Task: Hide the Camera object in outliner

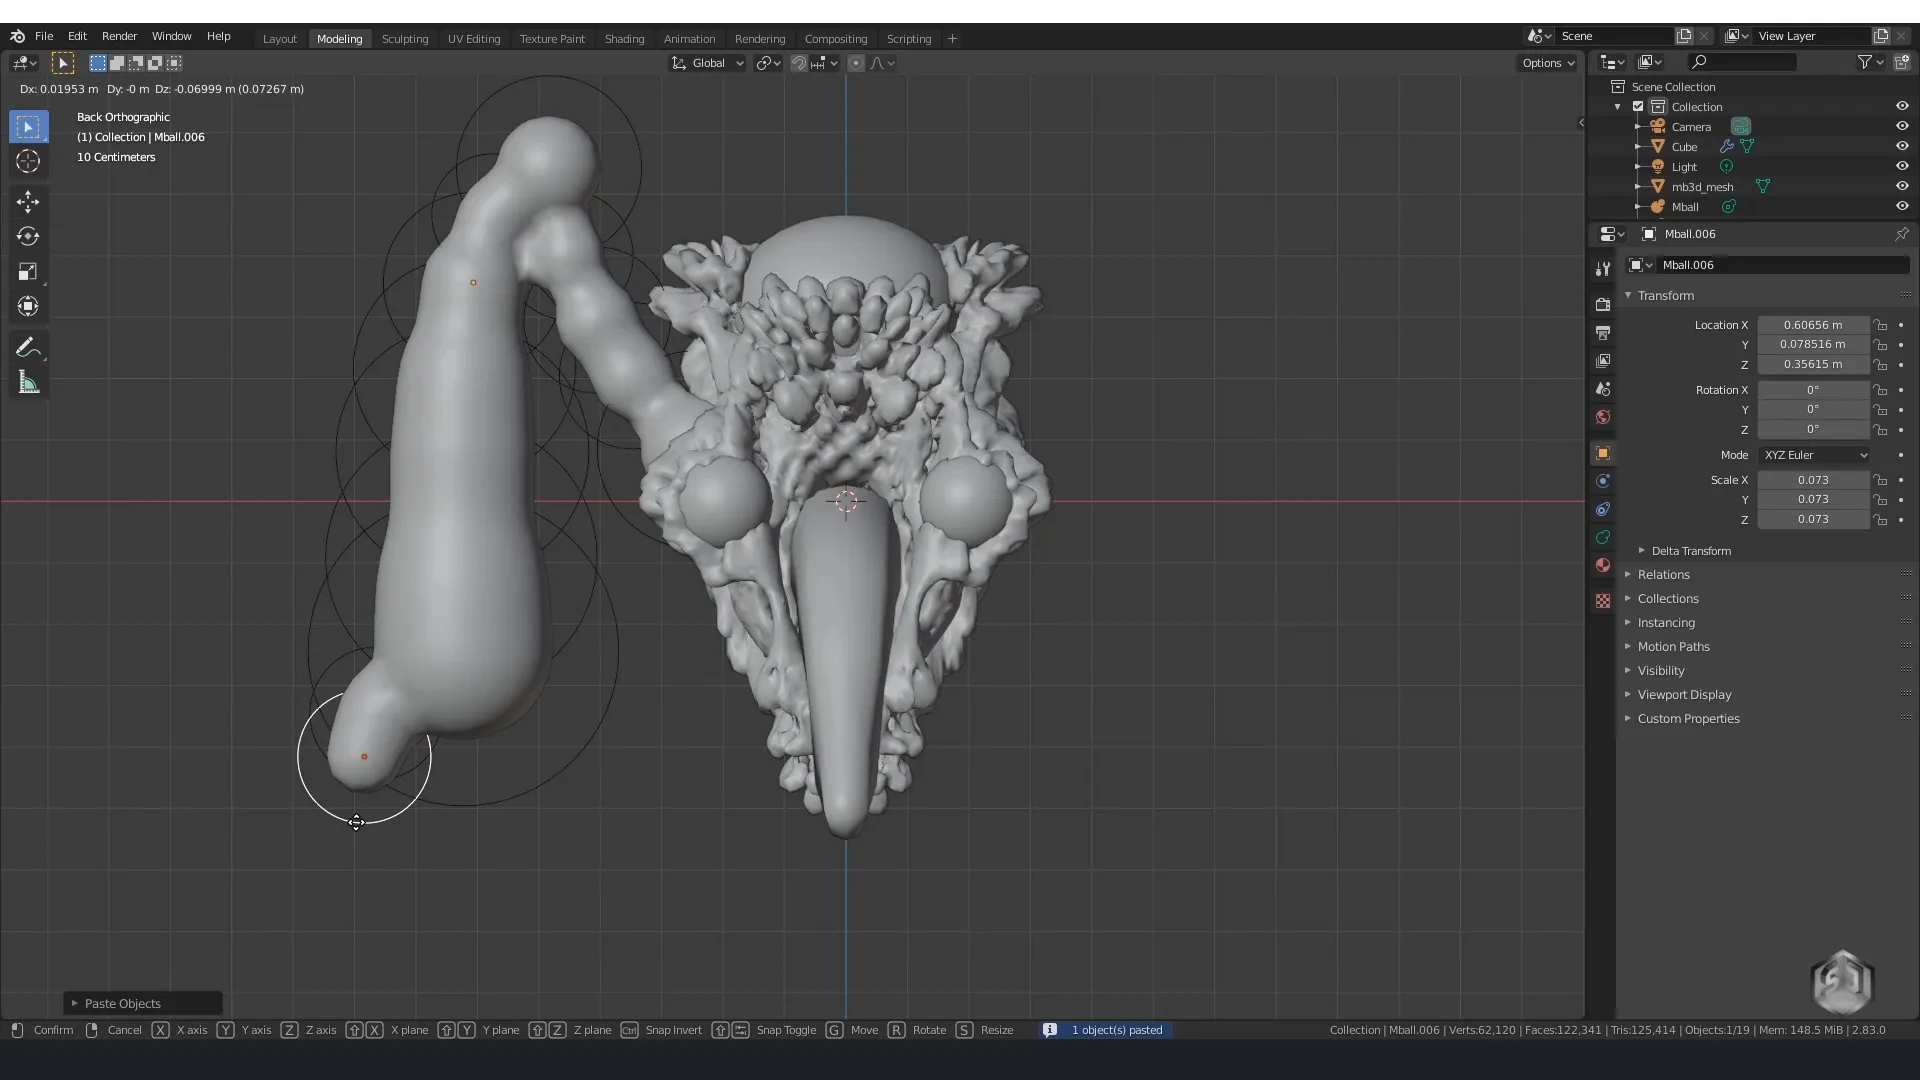Action: [1902, 126]
